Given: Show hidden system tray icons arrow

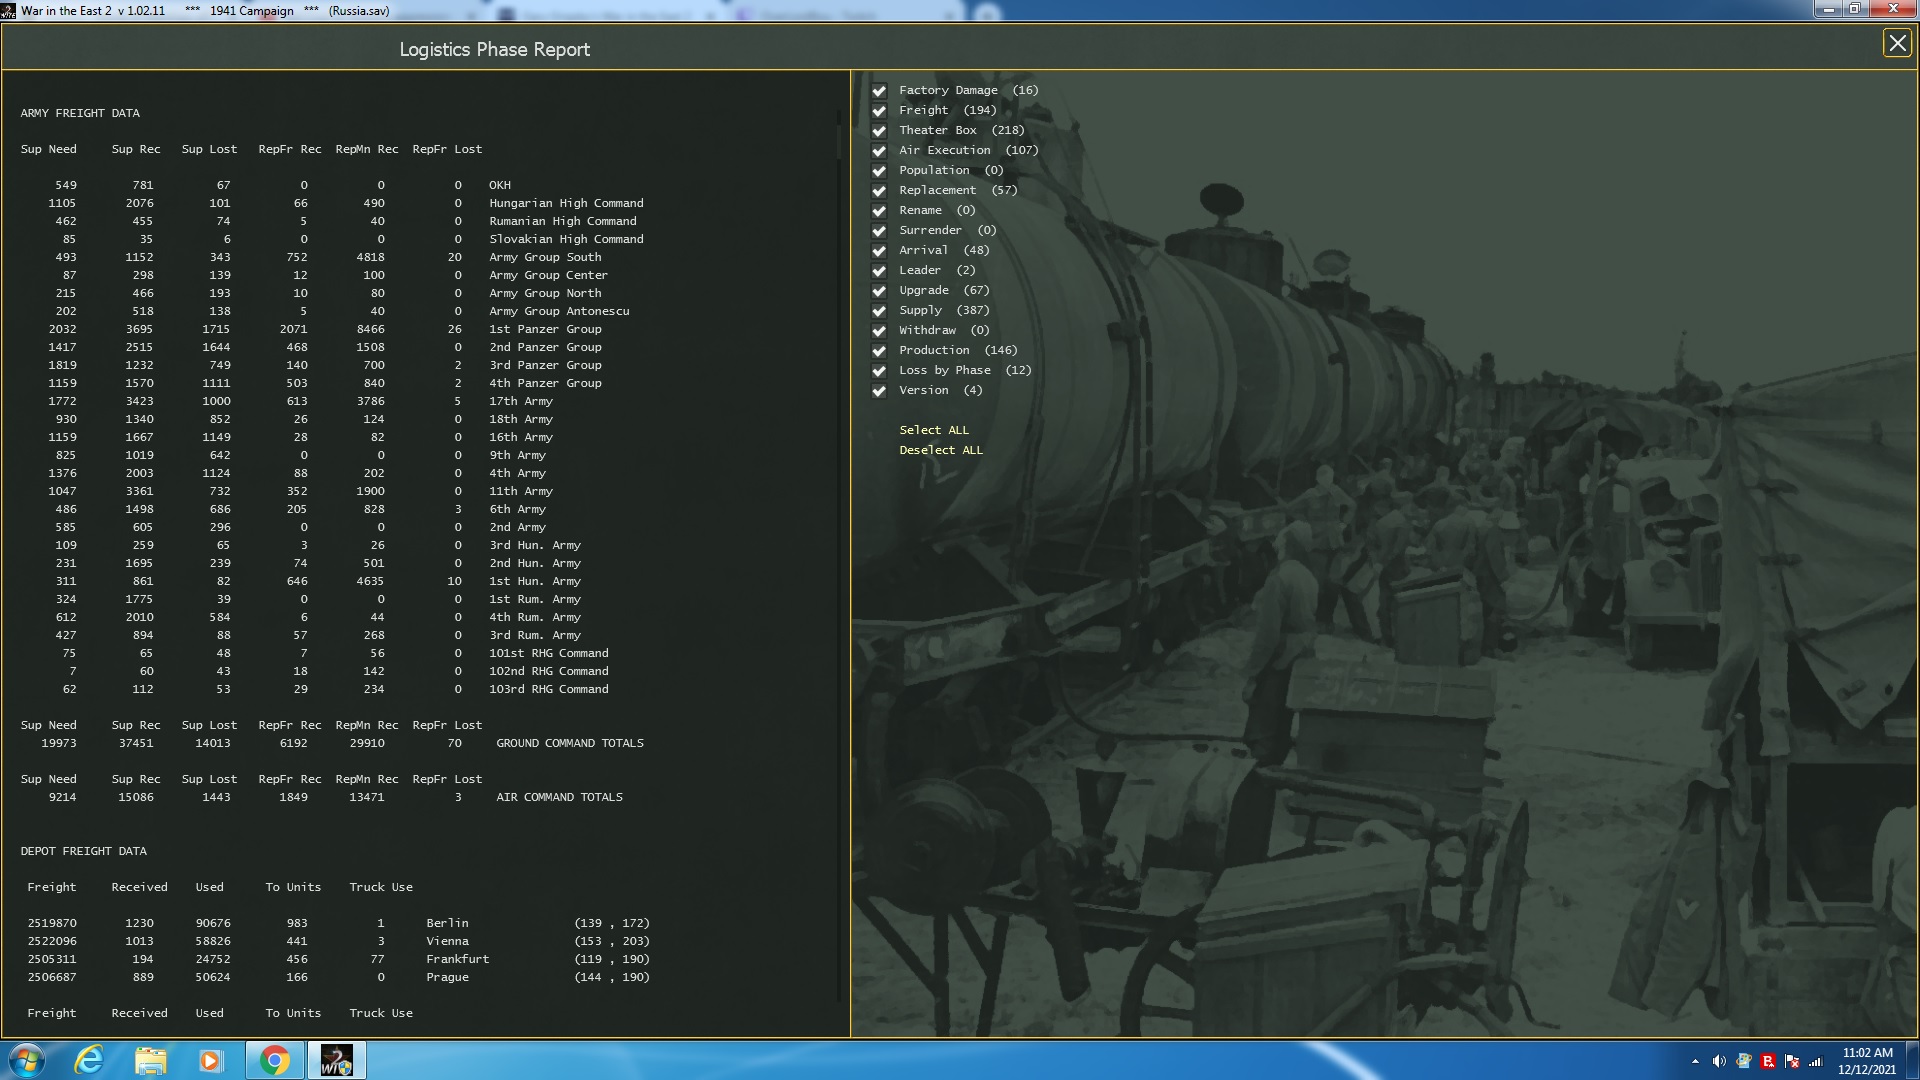Looking at the screenshot, I should [1695, 1061].
